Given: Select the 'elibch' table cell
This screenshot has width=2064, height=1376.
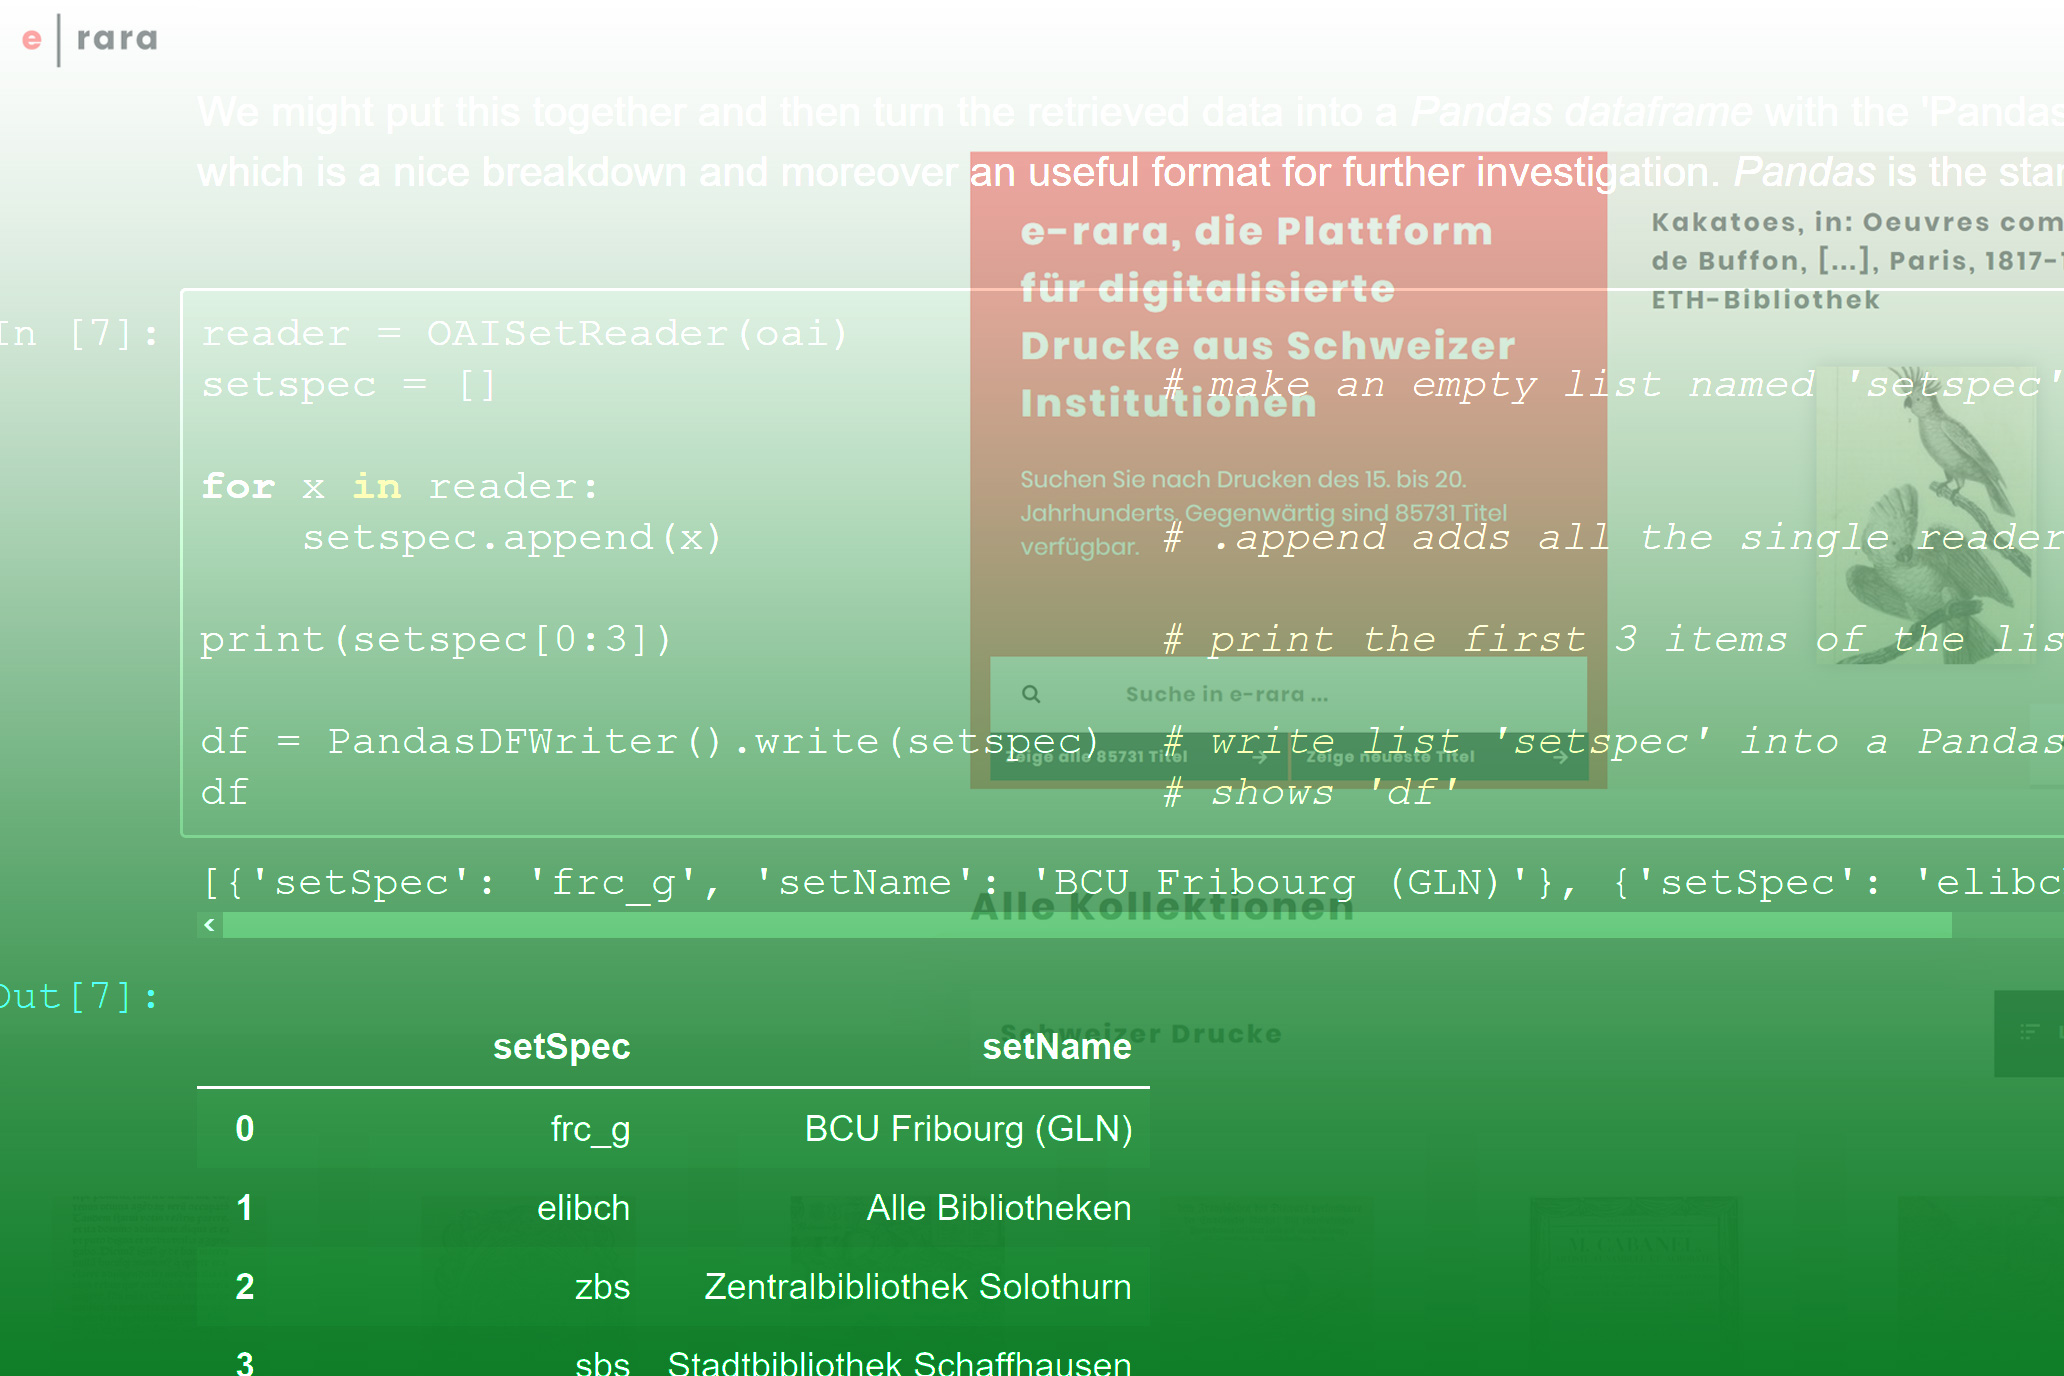Looking at the screenshot, I should pyautogui.click(x=584, y=1208).
